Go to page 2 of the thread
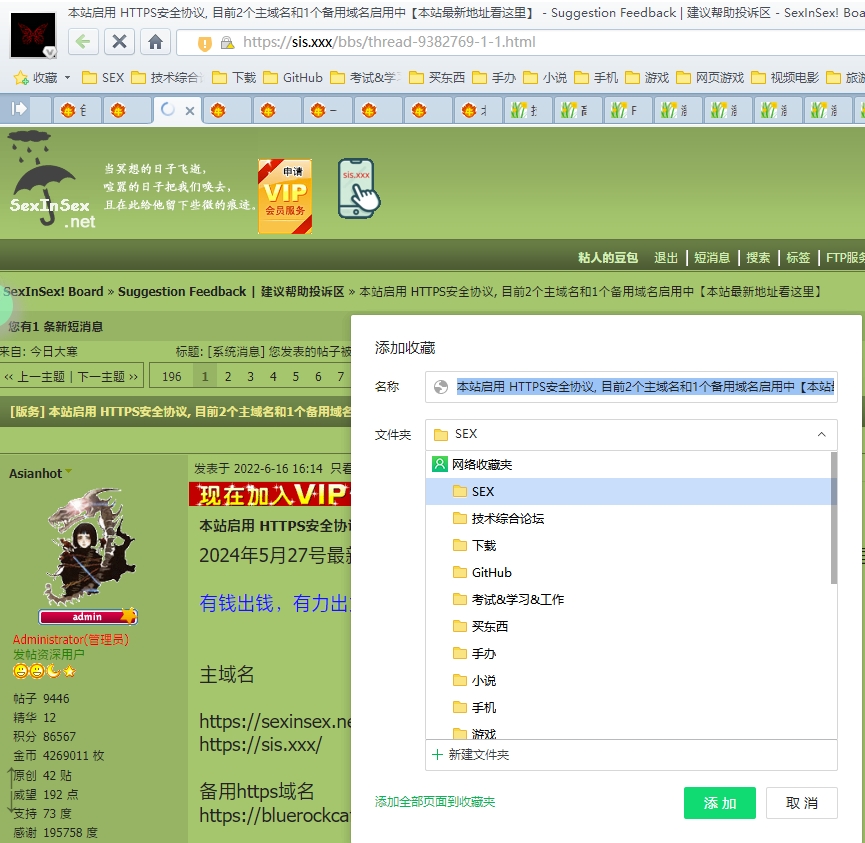The width and height of the screenshot is (865, 843). [x=228, y=377]
